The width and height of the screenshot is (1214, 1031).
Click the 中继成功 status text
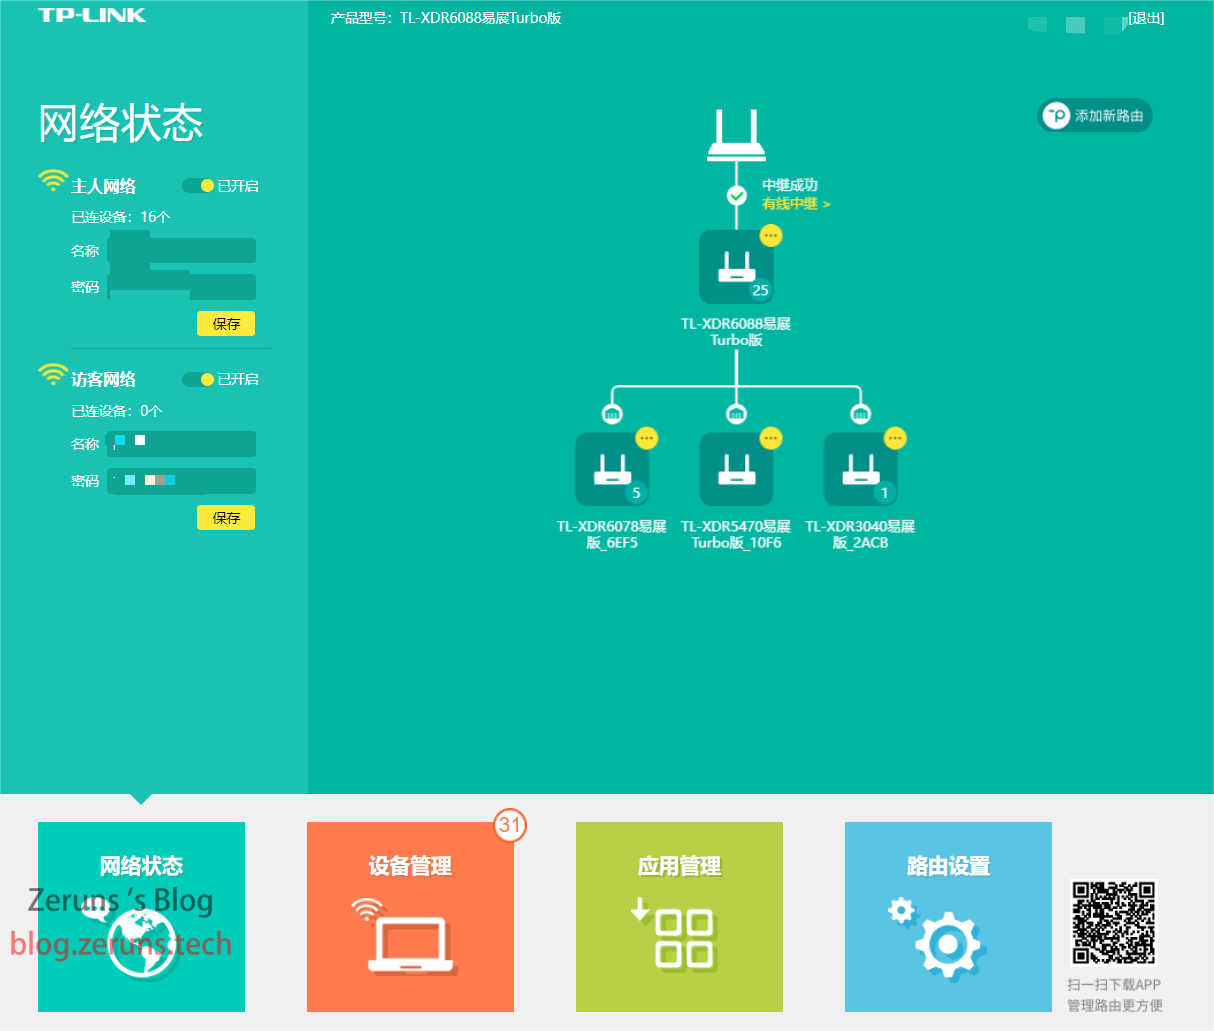coord(790,185)
